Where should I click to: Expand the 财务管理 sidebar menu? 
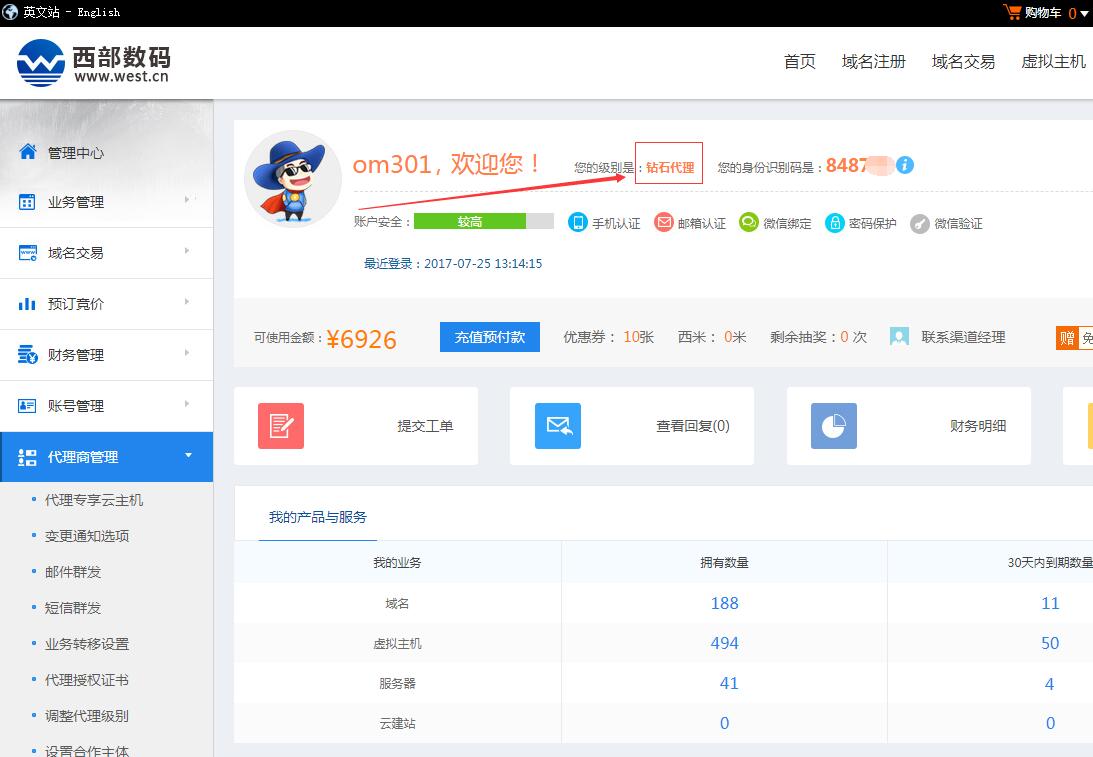(106, 355)
